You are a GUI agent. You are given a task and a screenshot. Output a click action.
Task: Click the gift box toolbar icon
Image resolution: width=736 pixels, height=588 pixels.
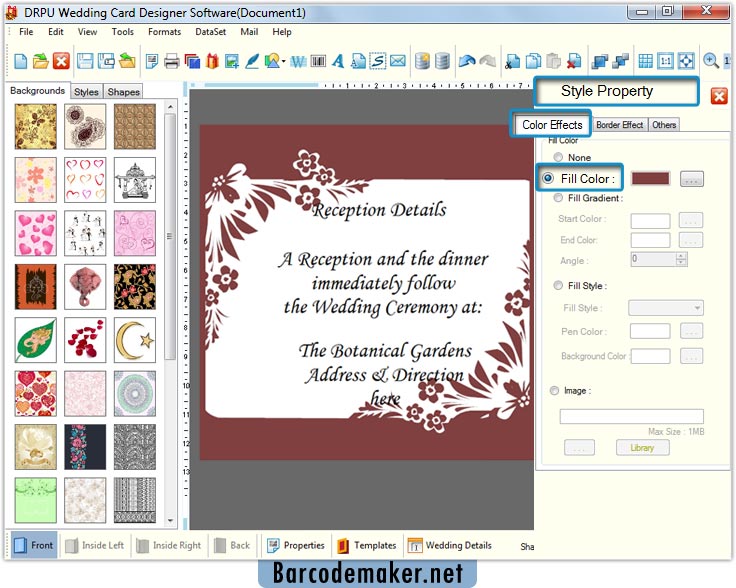(212, 61)
